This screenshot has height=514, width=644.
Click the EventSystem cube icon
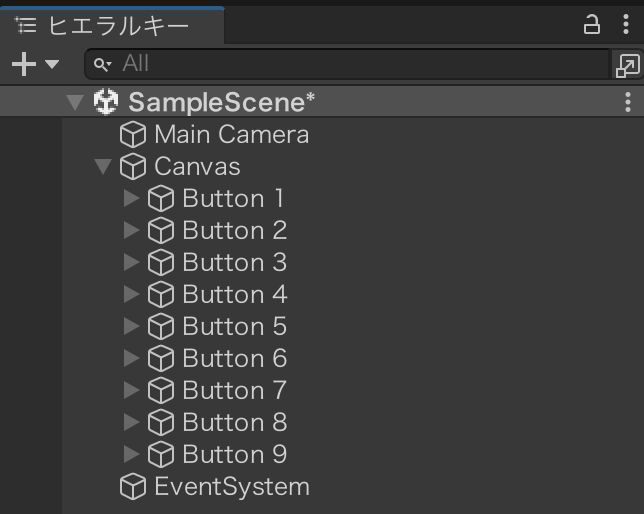click(x=132, y=487)
